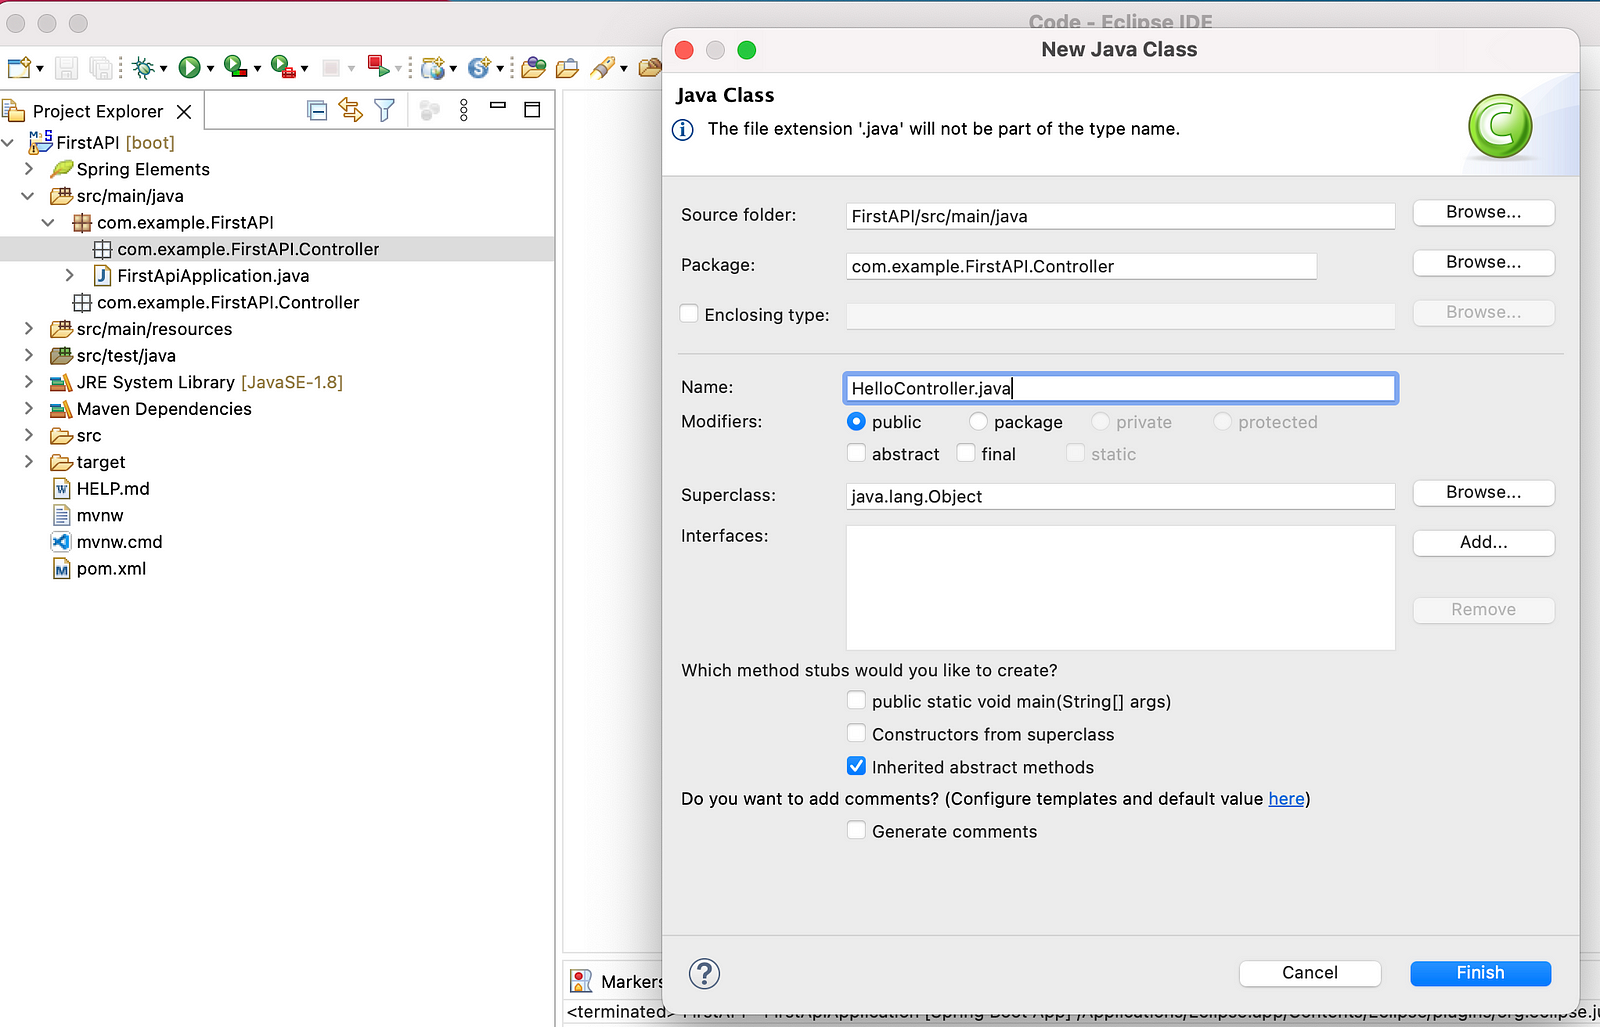Open the Run button dropdown arrow
This screenshot has width=1600, height=1027.
click(210, 69)
